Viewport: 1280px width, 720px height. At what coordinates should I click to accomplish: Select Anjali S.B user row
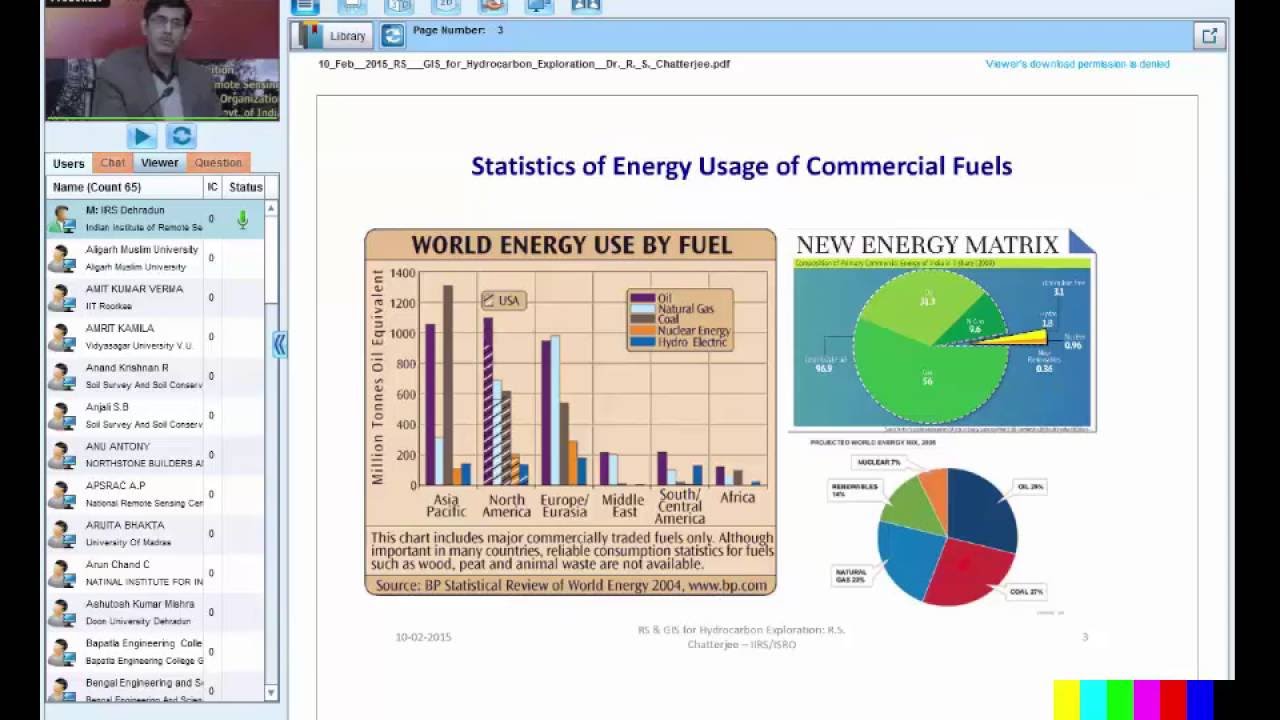[x=155, y=415]
